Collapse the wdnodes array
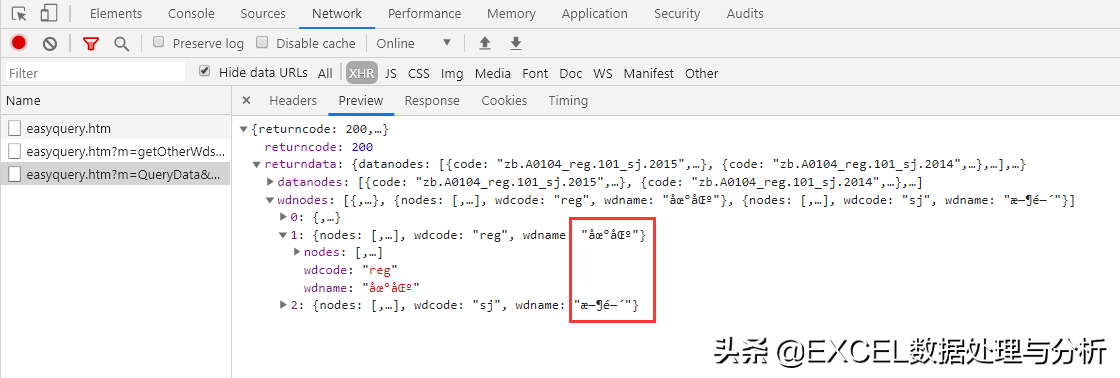 [x=270, y=200]
